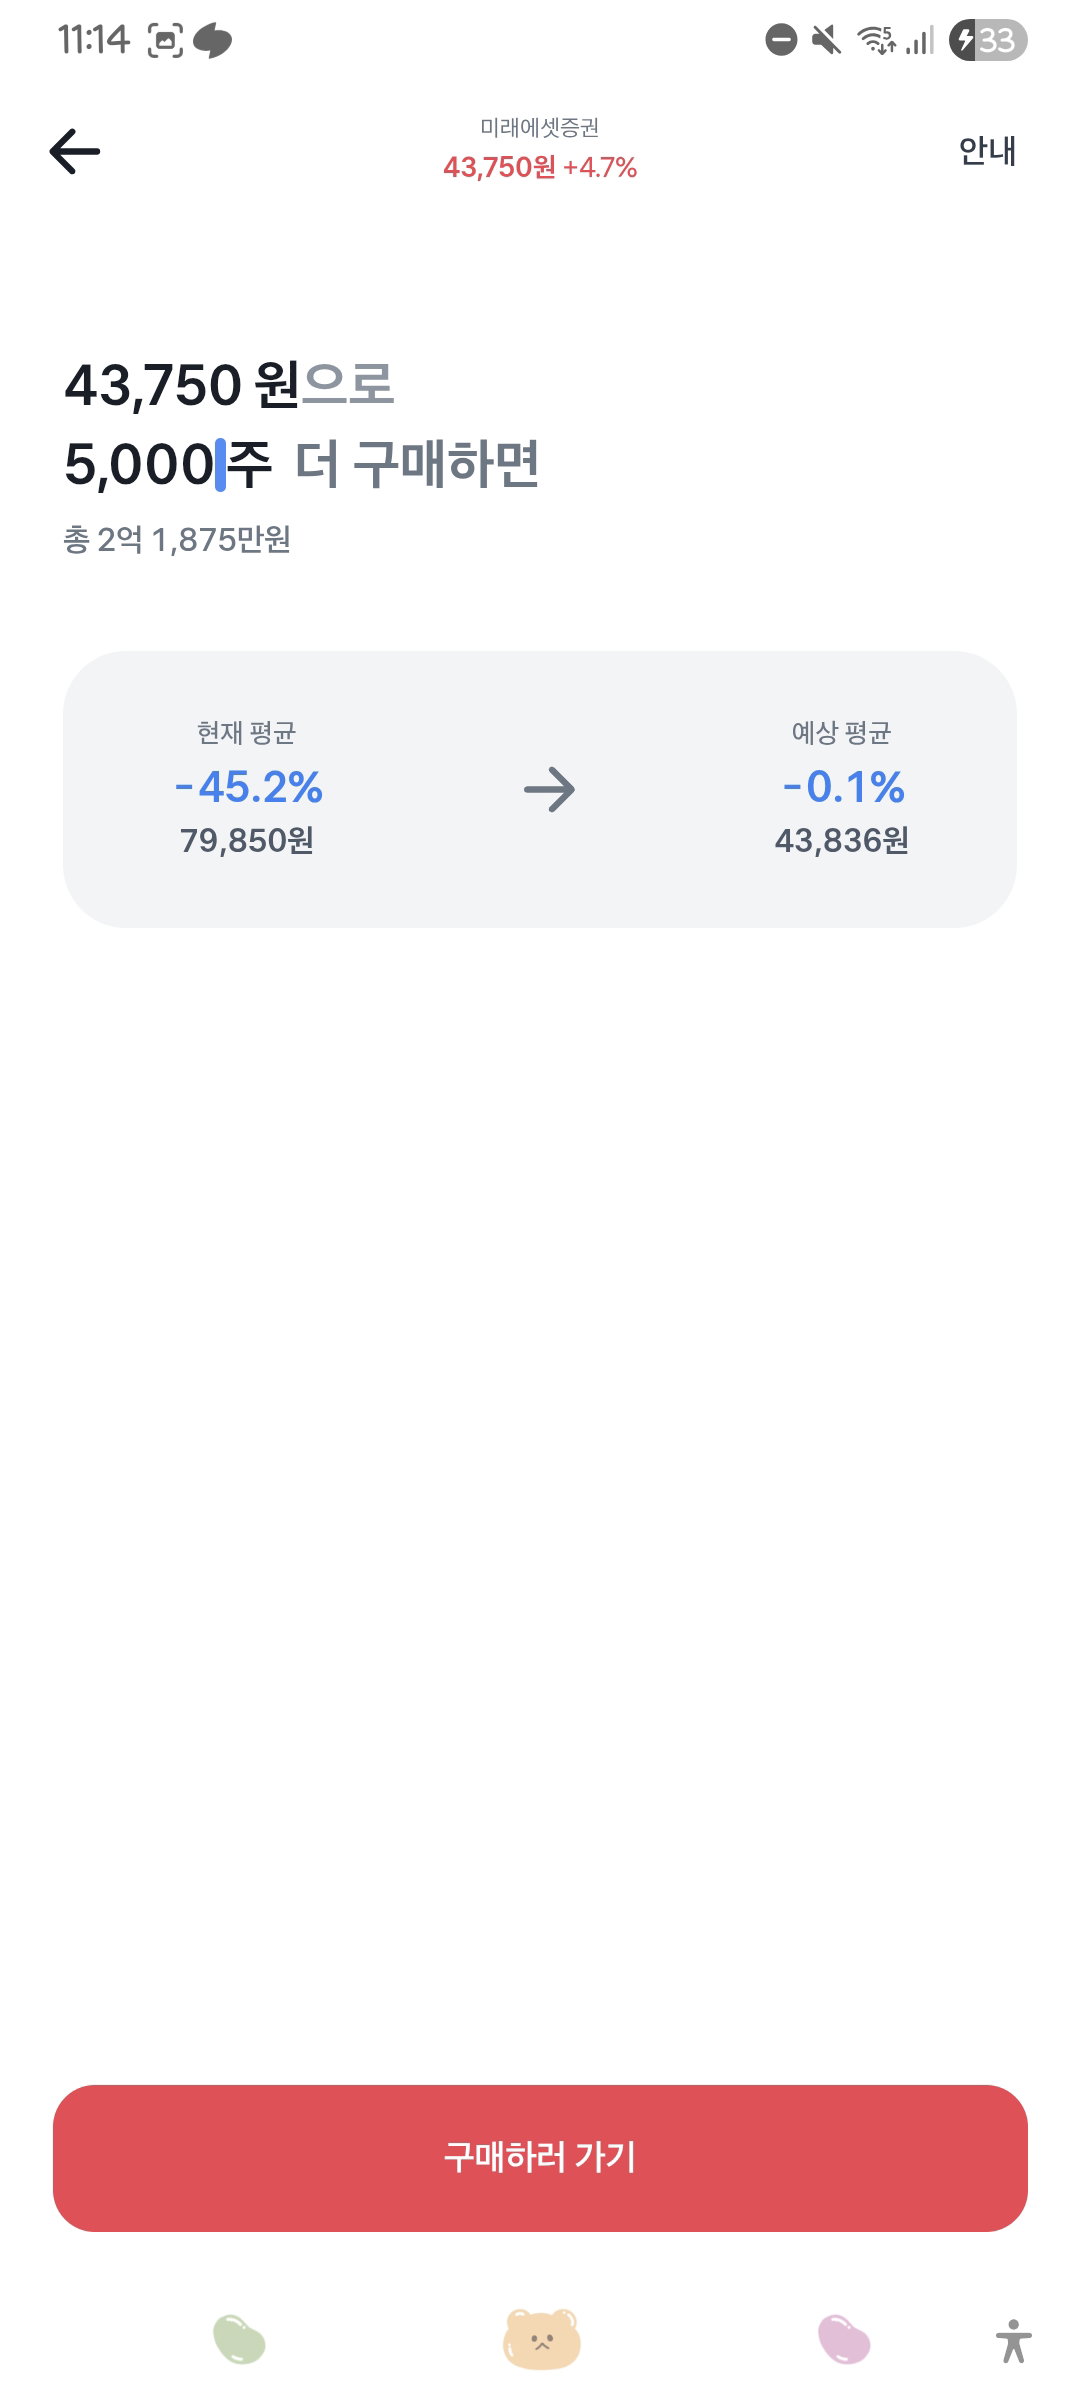Tap the bear face icon at bottom

coord(541,2339)
